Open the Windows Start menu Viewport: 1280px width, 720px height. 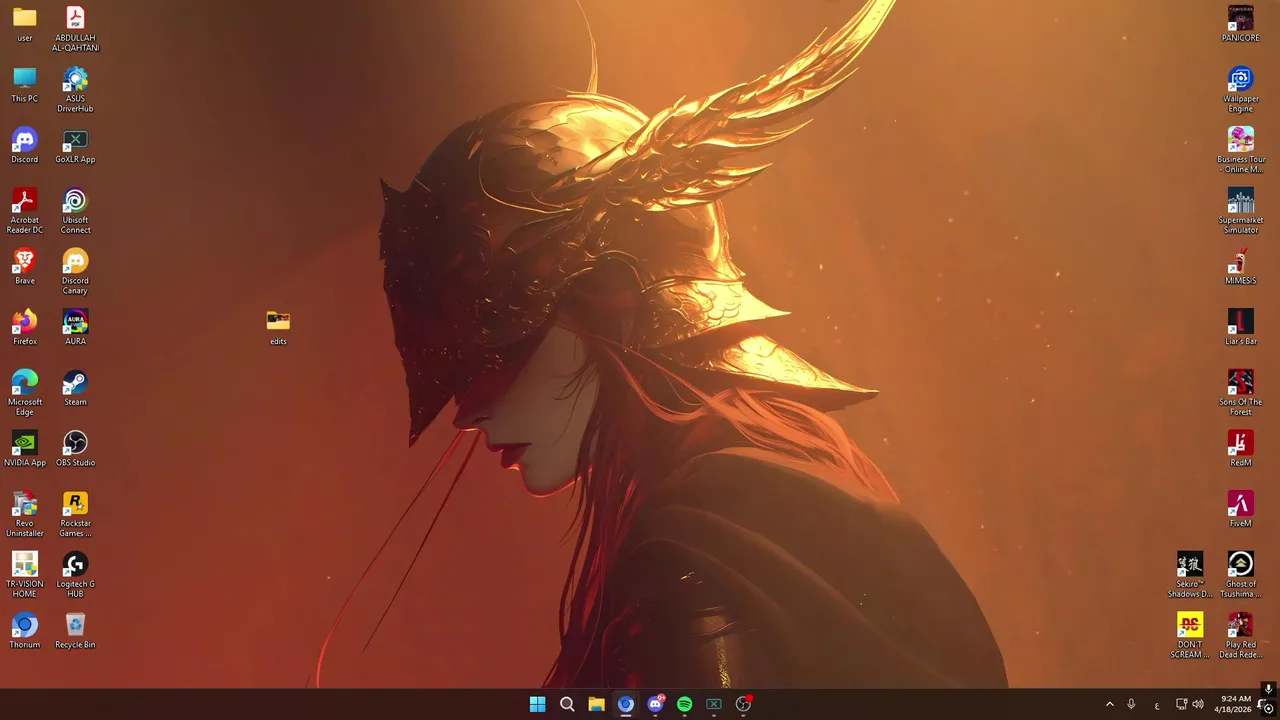537,704
